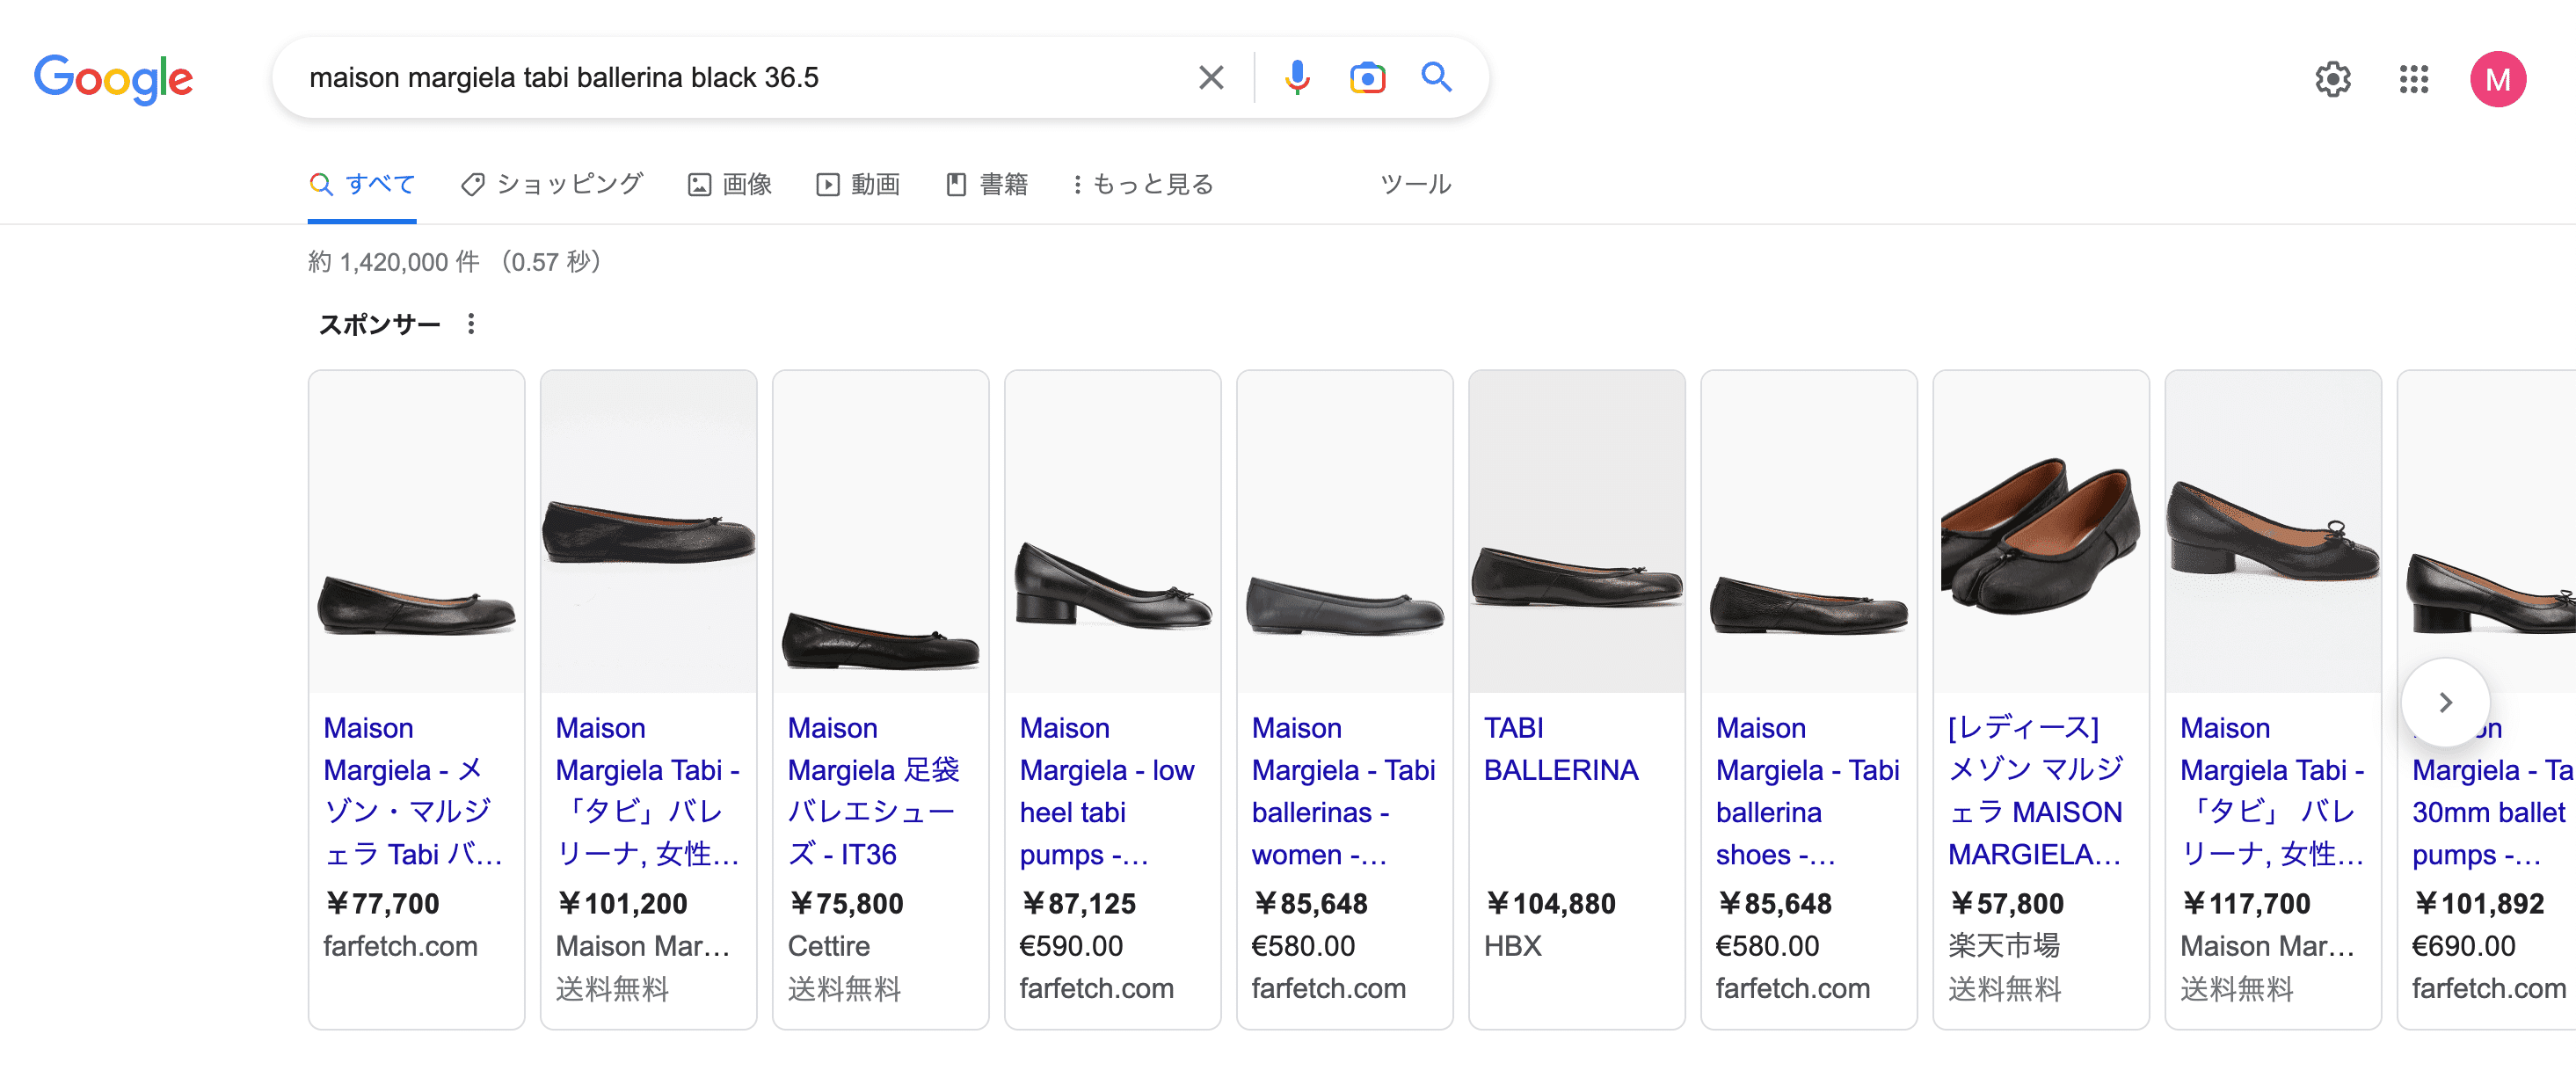Open the three-dot menu next to スポンサー
2576x1078 pixels.
coord(471,323)
